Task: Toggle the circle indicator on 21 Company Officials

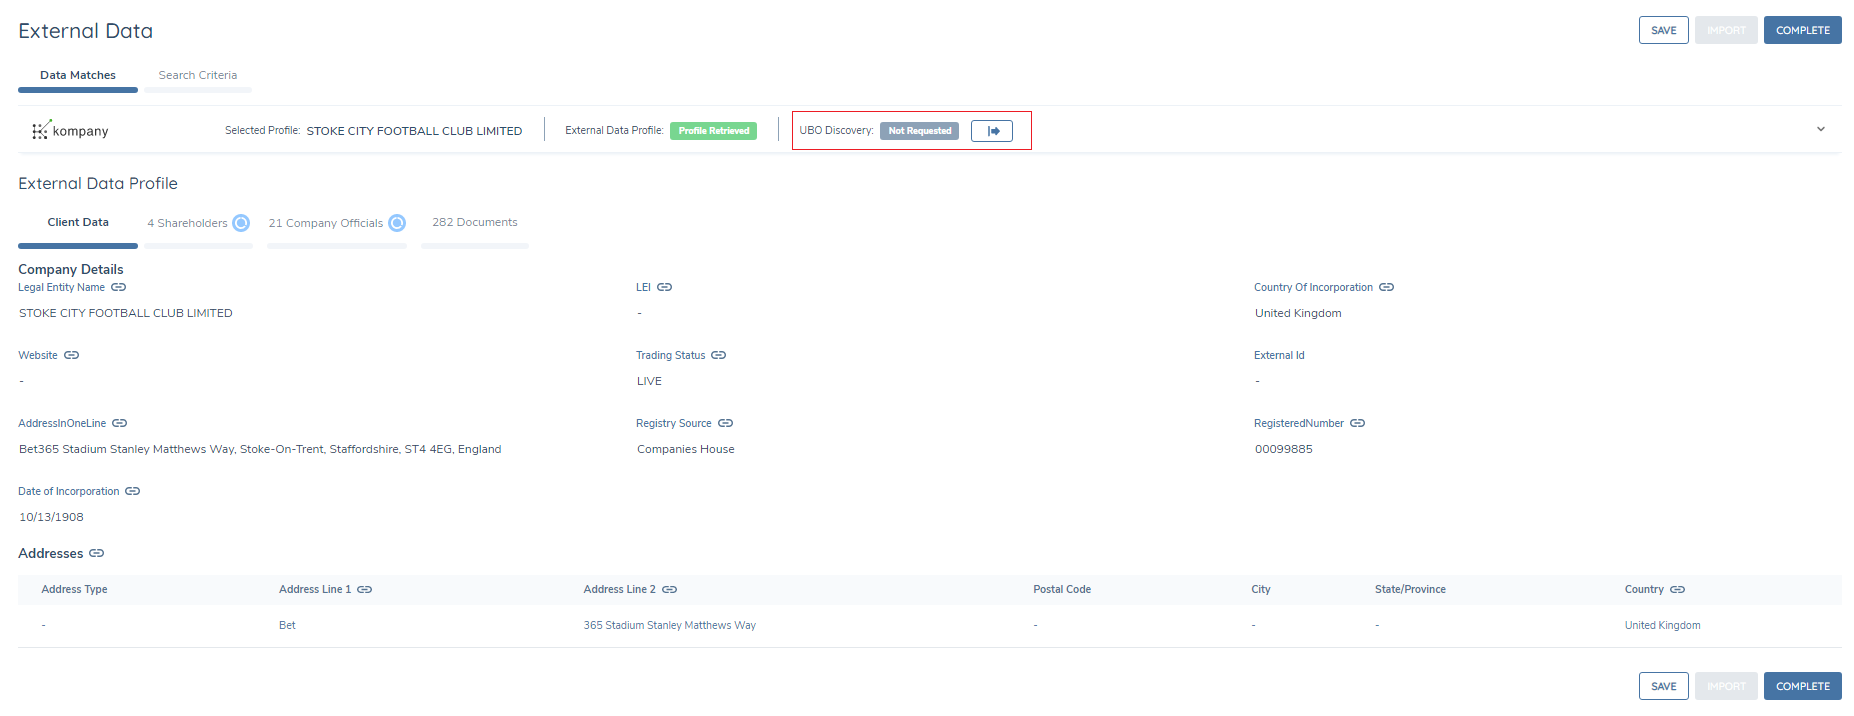Action: coord(397,223)
